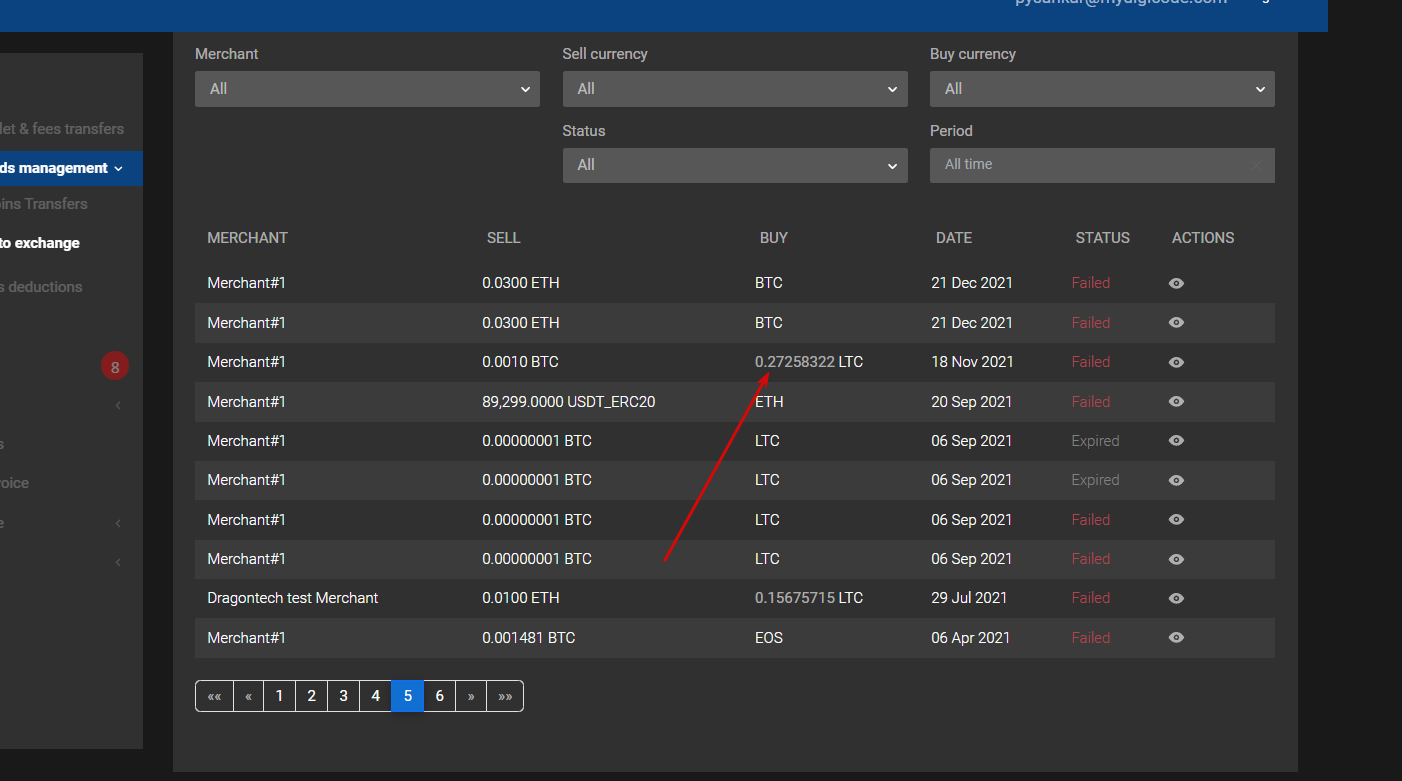Open the Buy currency dropdown
Image resolution: width=1402 pixels, height=781 pixels.
point(1102,89)
